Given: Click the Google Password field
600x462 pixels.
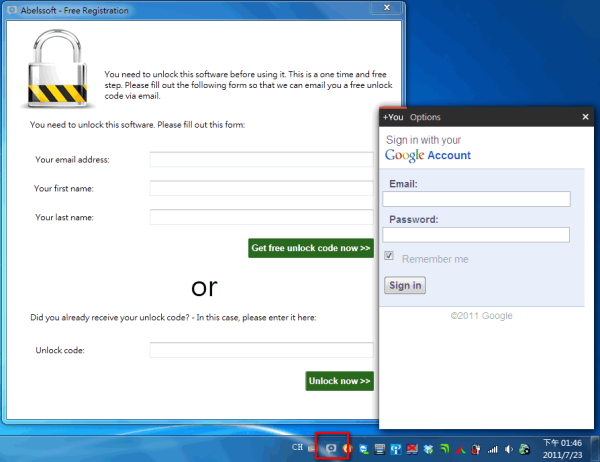Looking at the screenshot, I should [x=476, y=234].
